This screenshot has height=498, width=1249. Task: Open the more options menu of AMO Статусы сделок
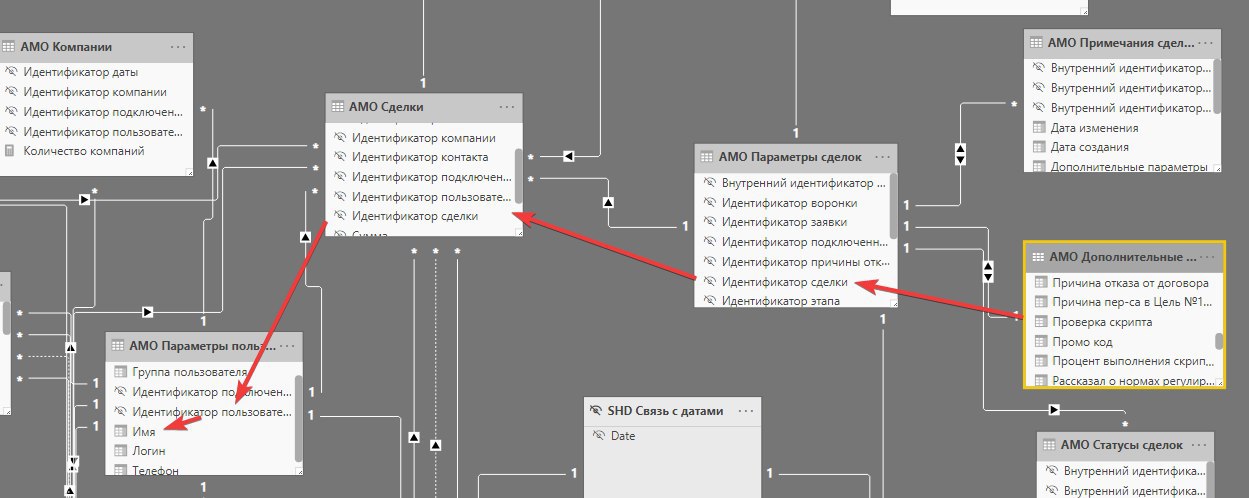1197,445
